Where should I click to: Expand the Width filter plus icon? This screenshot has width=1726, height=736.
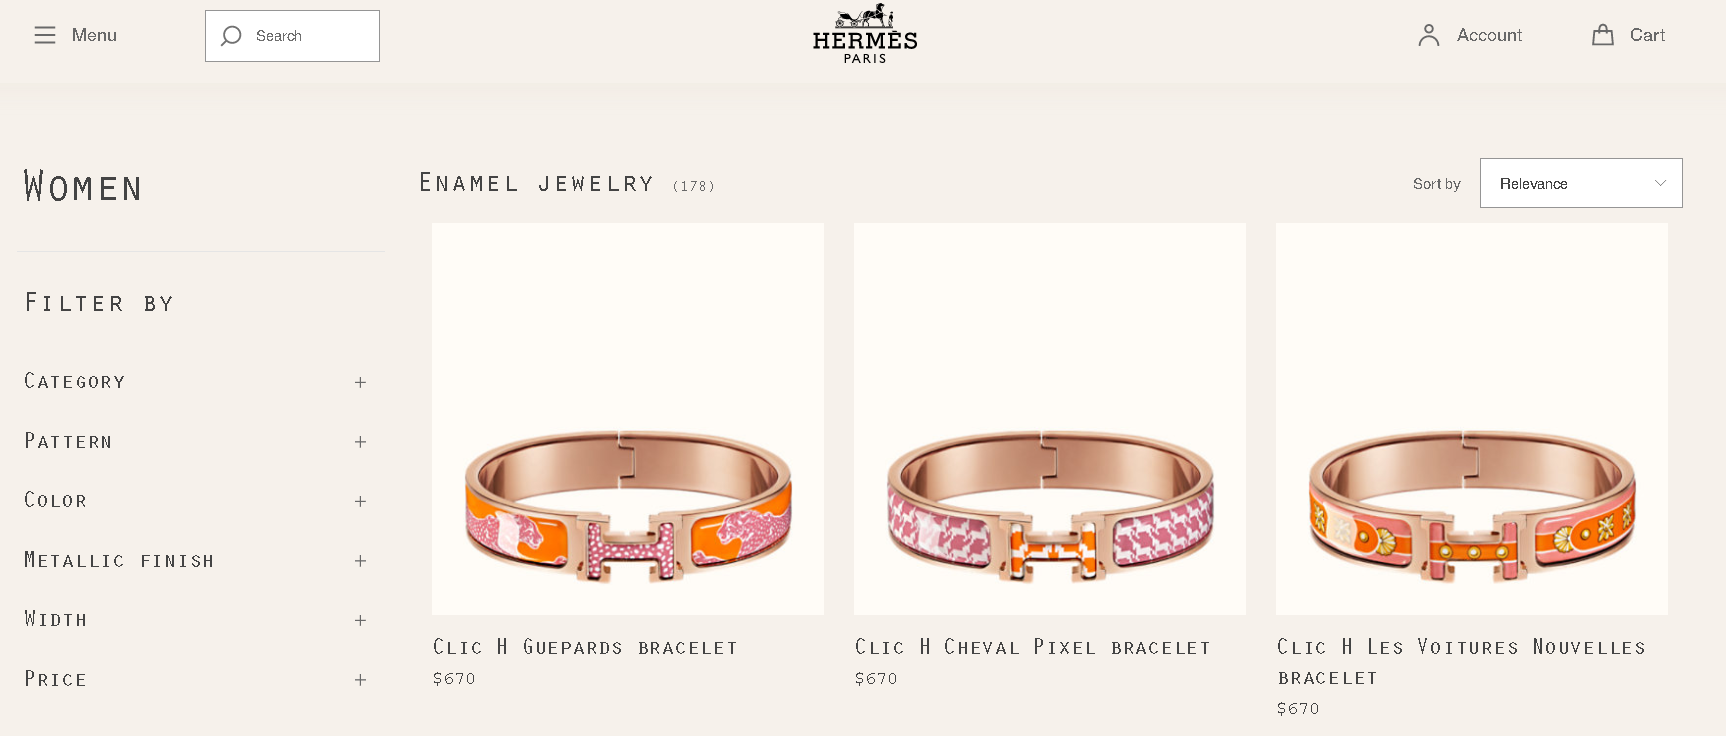360,620
